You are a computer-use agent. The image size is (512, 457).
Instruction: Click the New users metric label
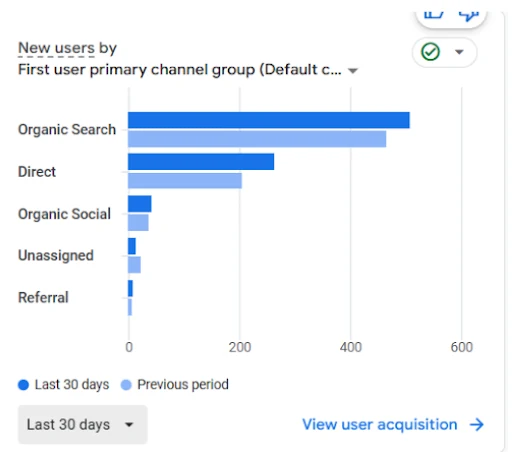point(56,48)
